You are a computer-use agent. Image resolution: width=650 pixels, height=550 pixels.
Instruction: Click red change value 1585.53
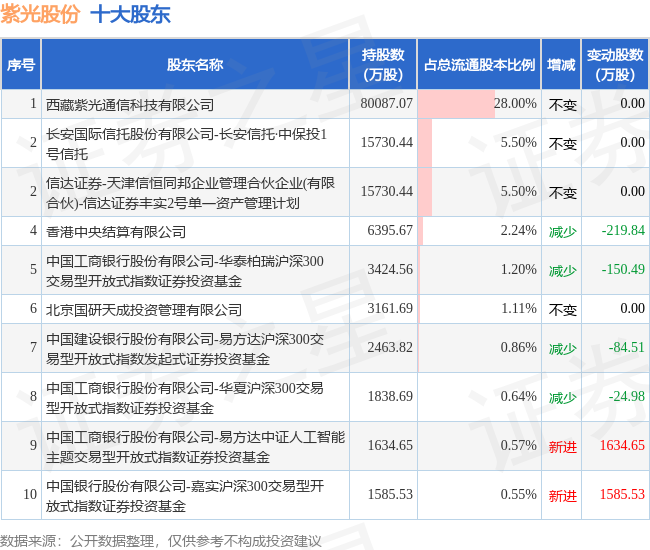pos(622,494)
